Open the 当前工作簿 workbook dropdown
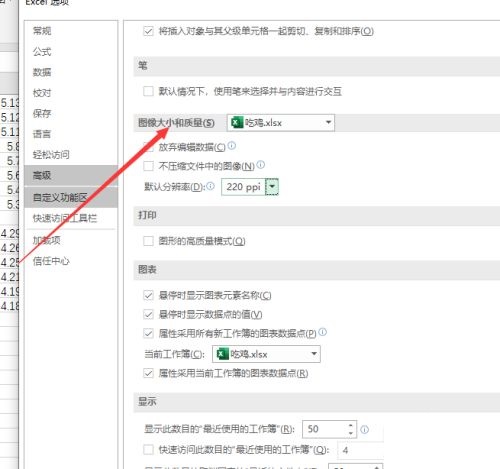 coord(266,354)
